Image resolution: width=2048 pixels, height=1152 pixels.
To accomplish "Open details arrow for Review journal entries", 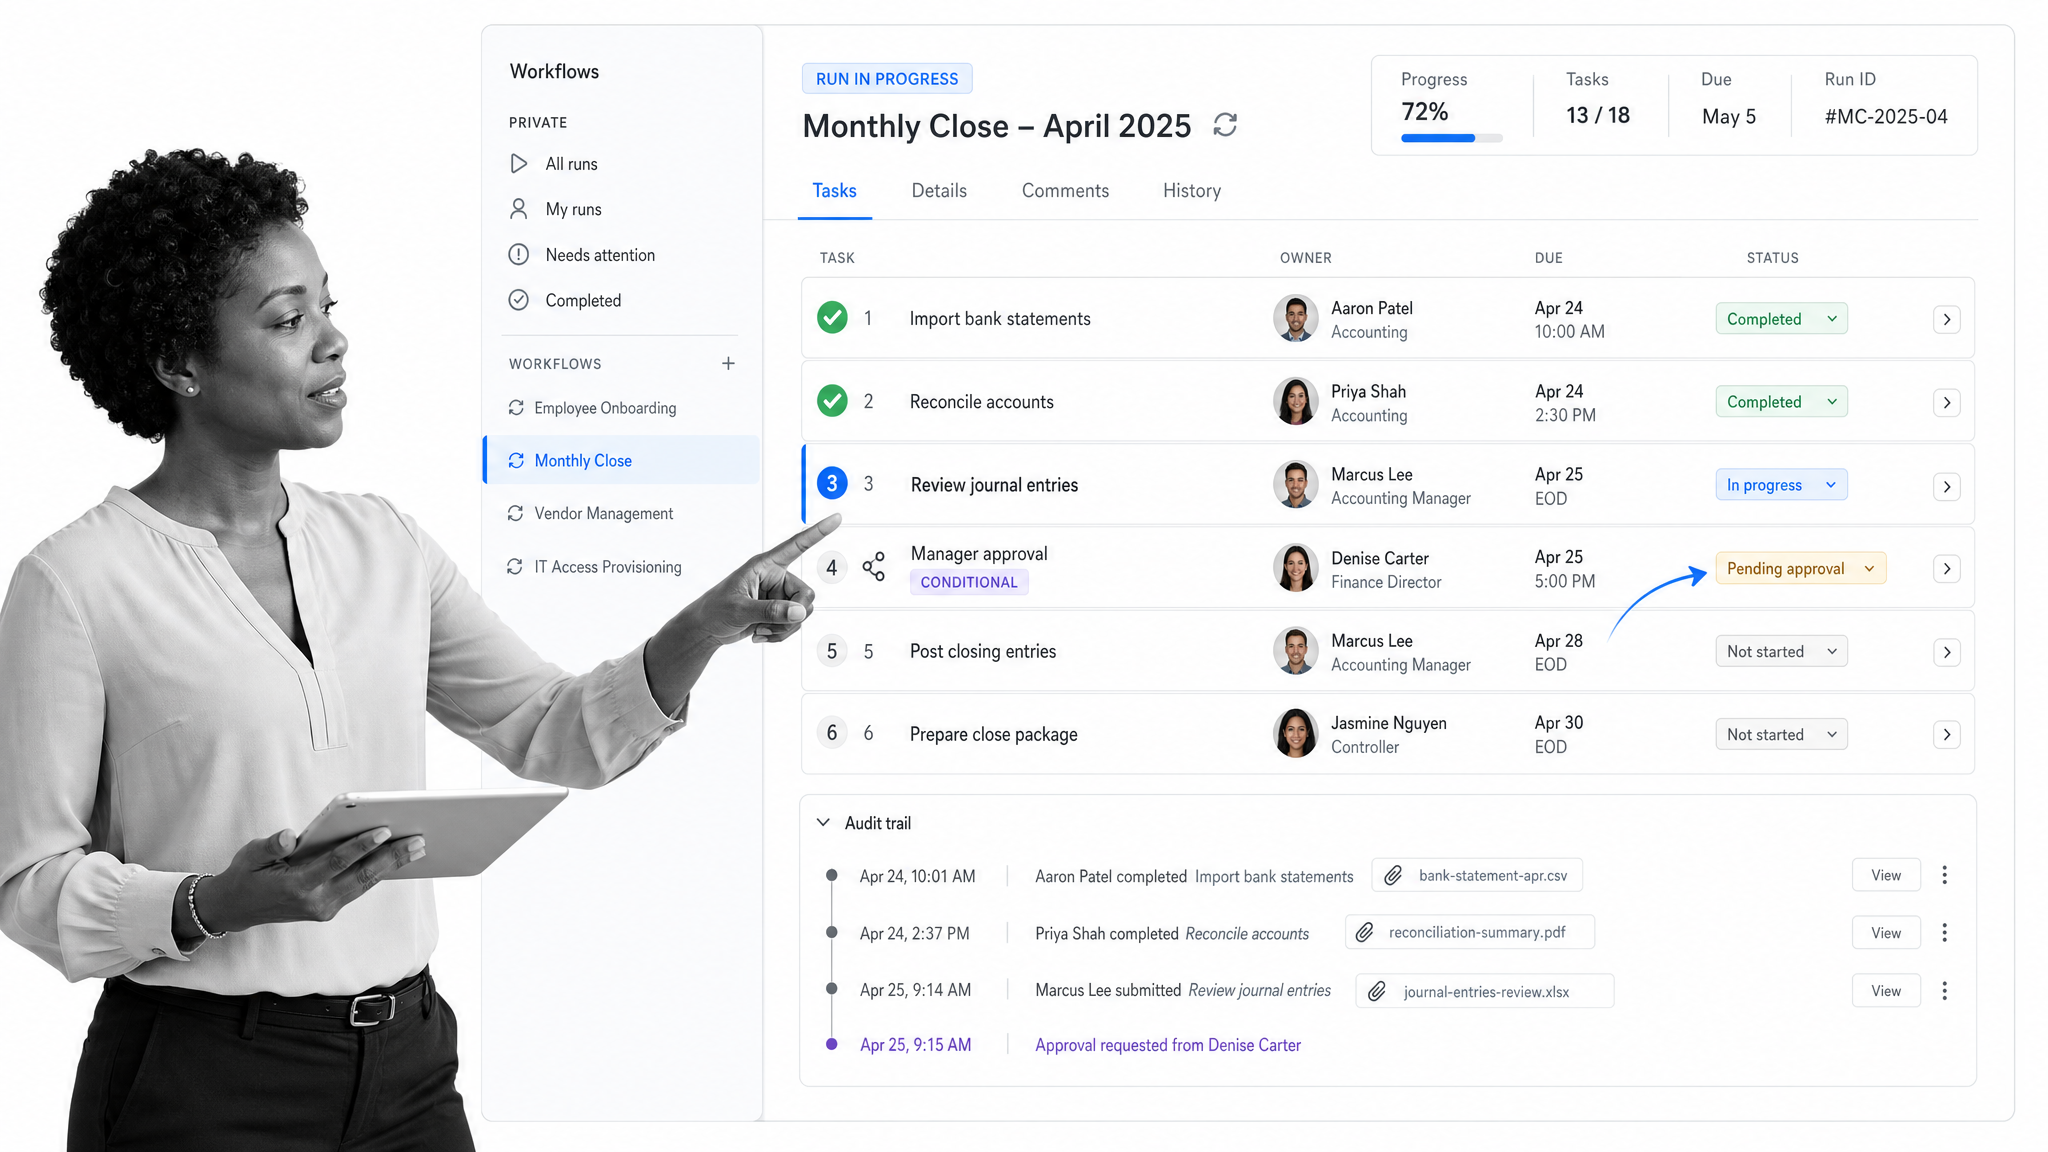I will 1946,487.
